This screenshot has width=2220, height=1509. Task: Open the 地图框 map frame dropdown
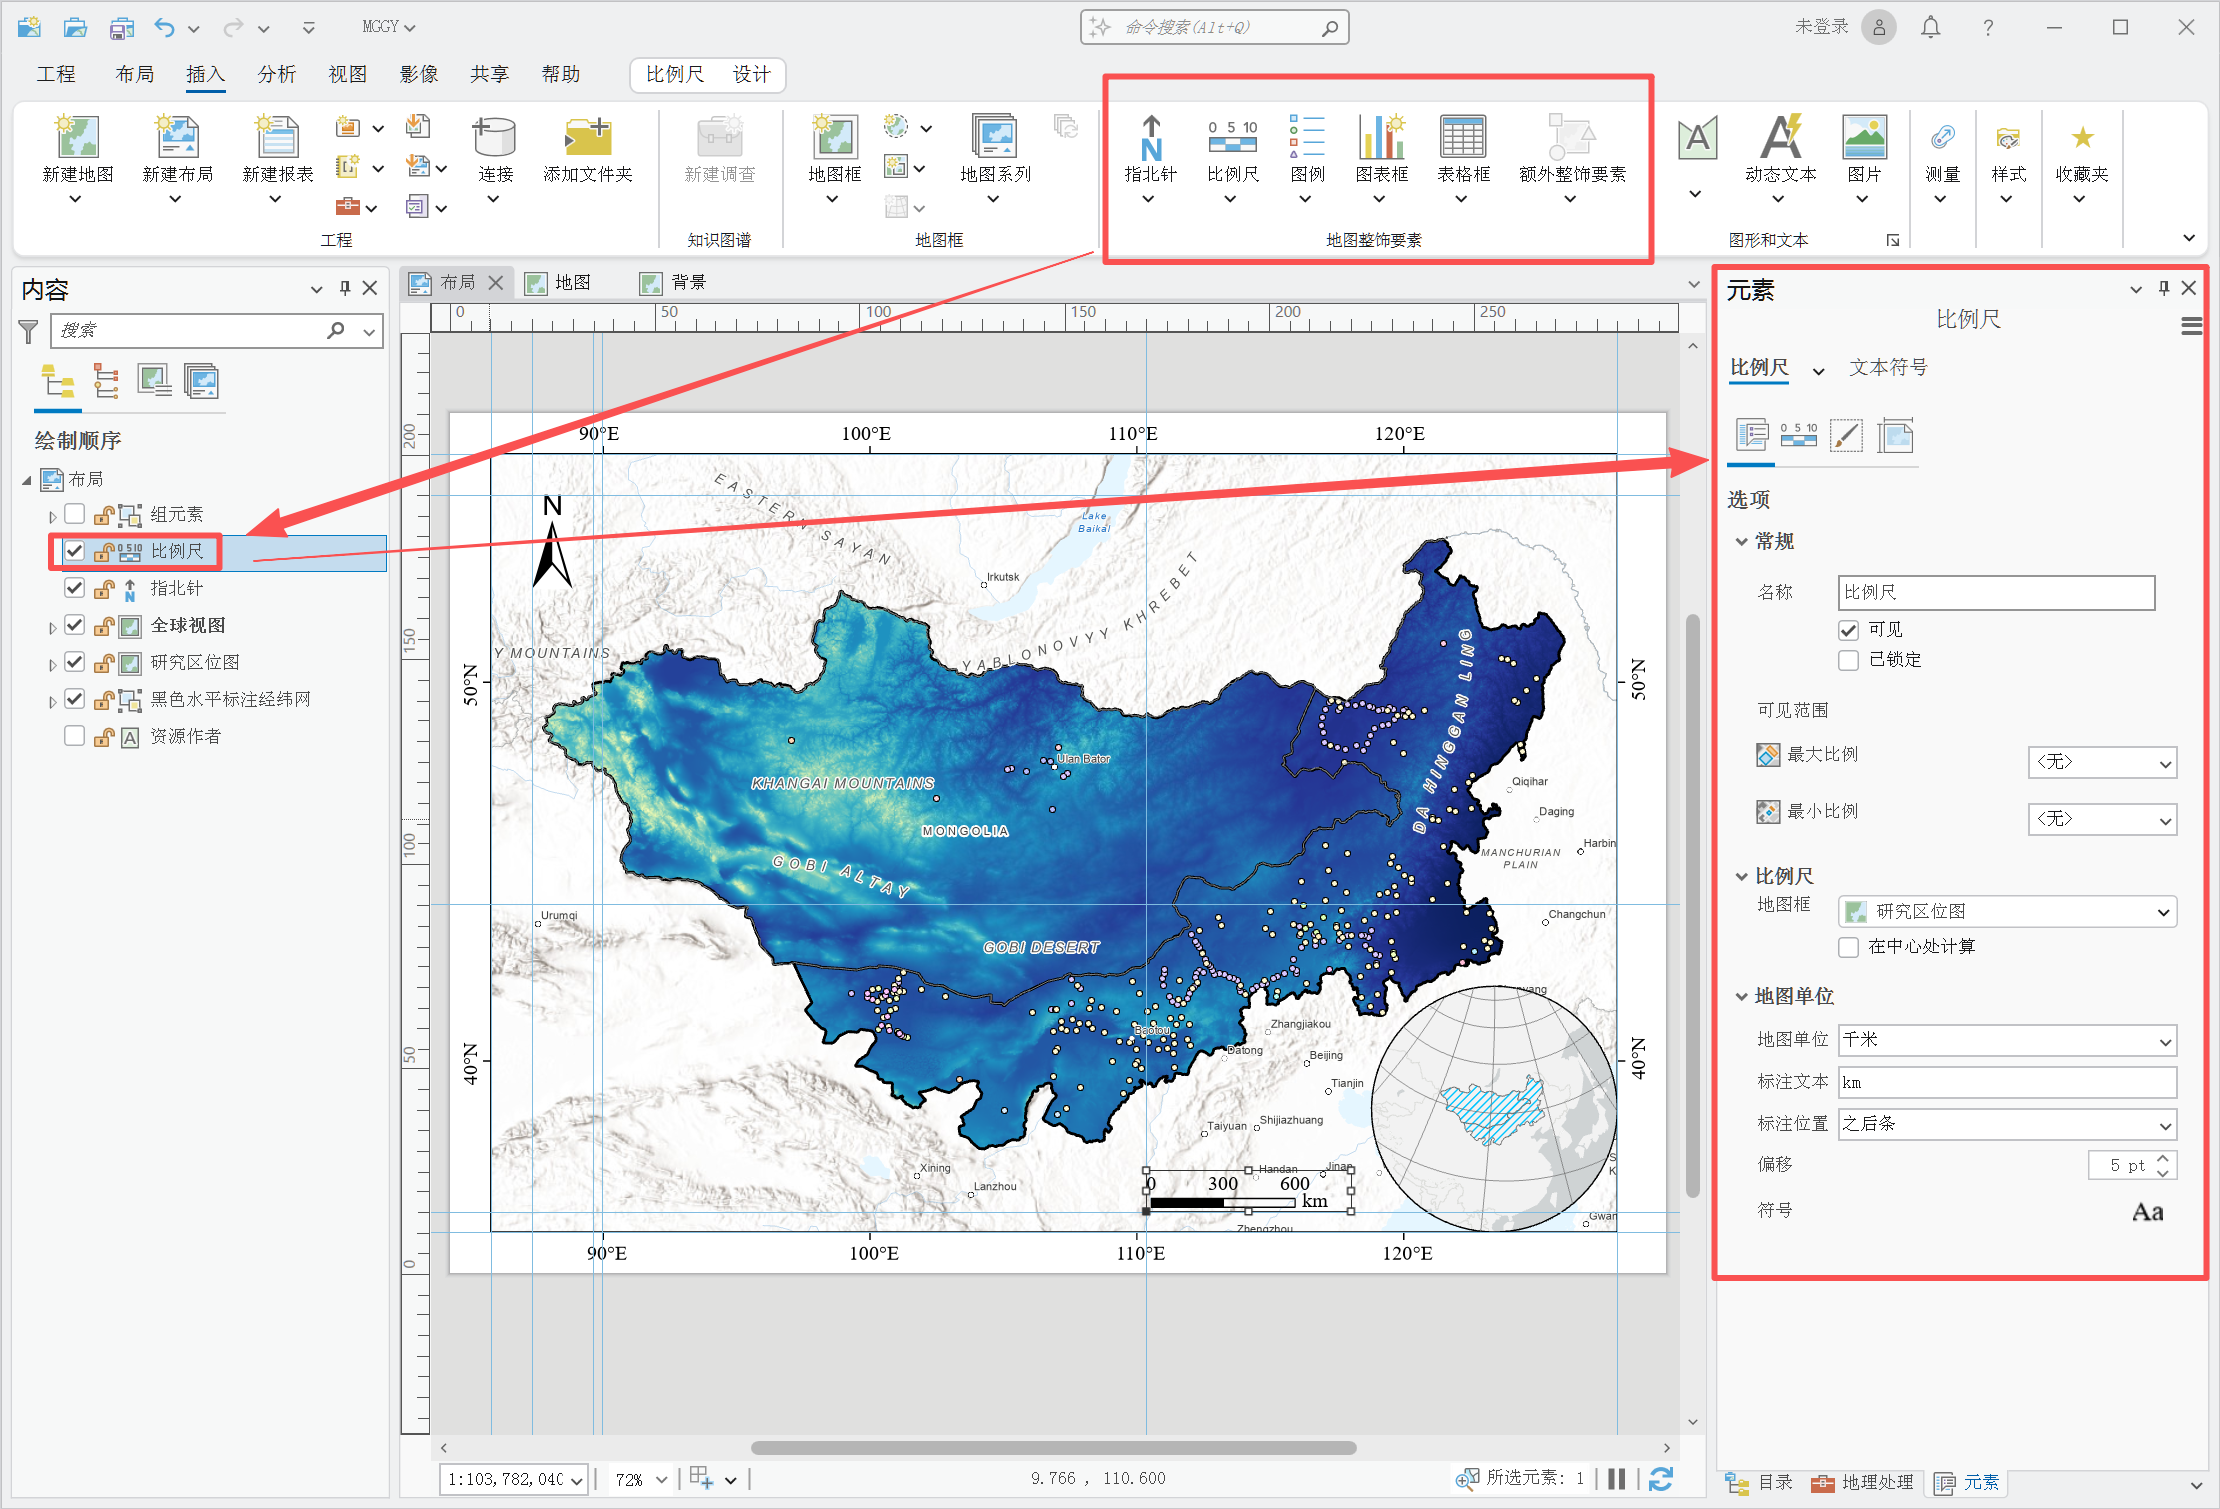point(2006,911)
